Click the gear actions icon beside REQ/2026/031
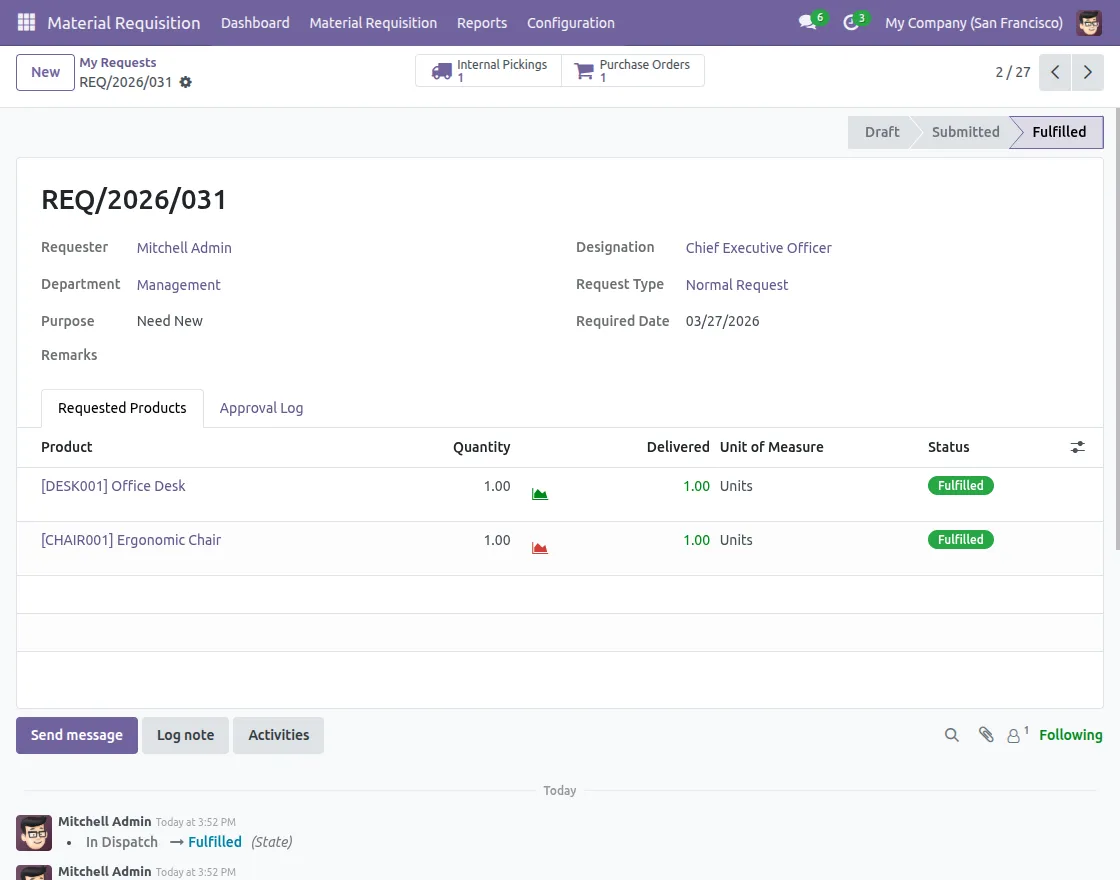Screen dimensions: 1120x880 click(x=186, y=82)
